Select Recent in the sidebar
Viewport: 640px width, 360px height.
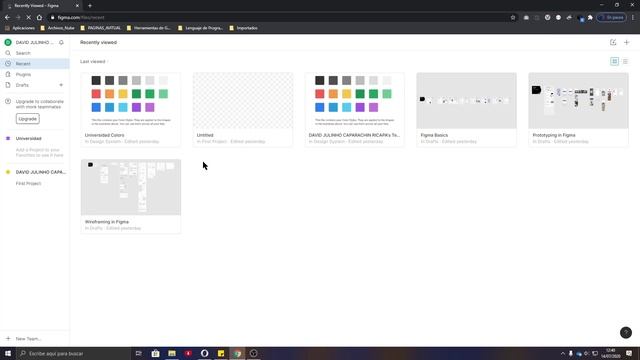pos(35,64)
